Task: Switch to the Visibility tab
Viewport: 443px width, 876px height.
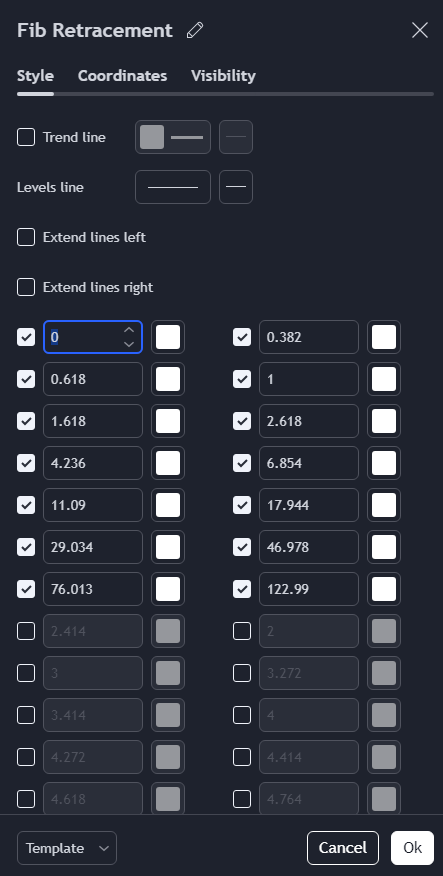Action: click(x=223, y=76)
